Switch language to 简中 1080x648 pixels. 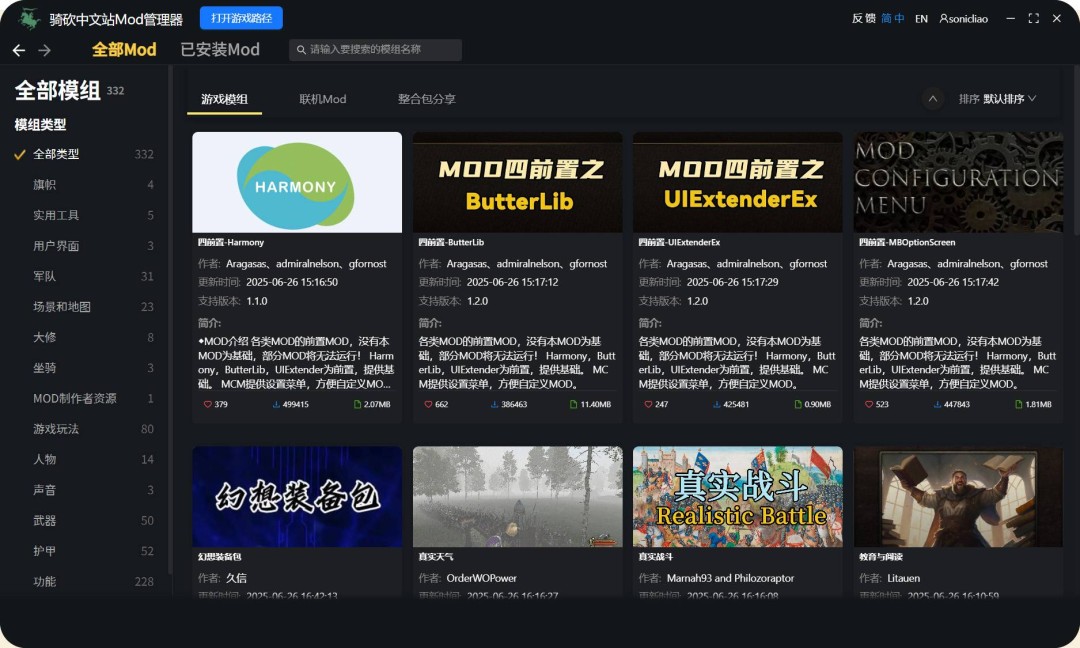[x=892, y=17]
